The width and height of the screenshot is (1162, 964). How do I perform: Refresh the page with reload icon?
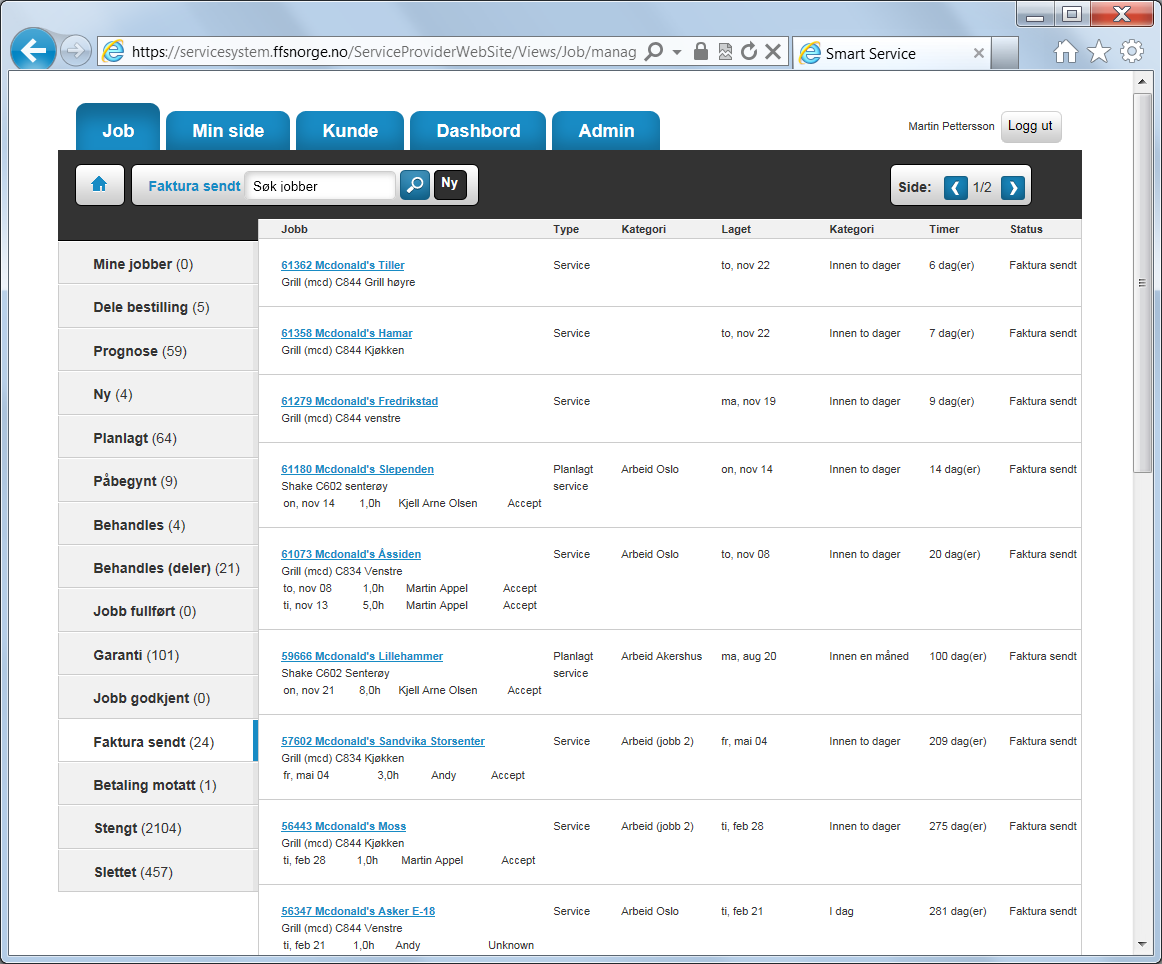[749, 51]
